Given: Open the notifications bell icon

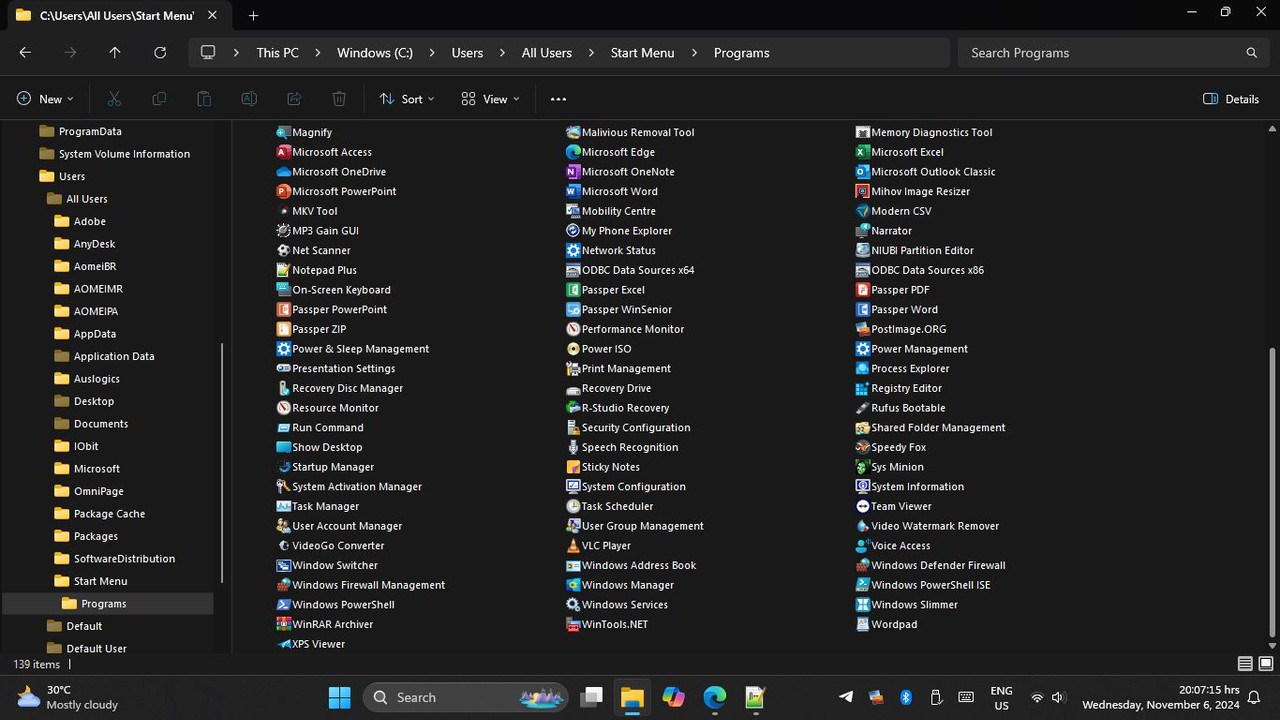Looking at the screenshot, I should click(x=1254, y=697).
